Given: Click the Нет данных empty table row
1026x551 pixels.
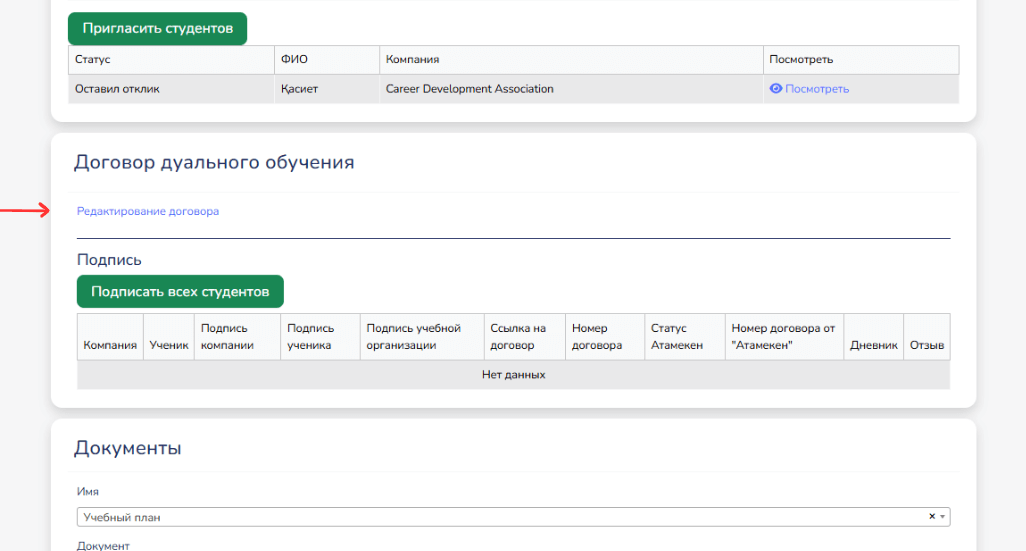Looking at the screenshot, I should (513, 375).
